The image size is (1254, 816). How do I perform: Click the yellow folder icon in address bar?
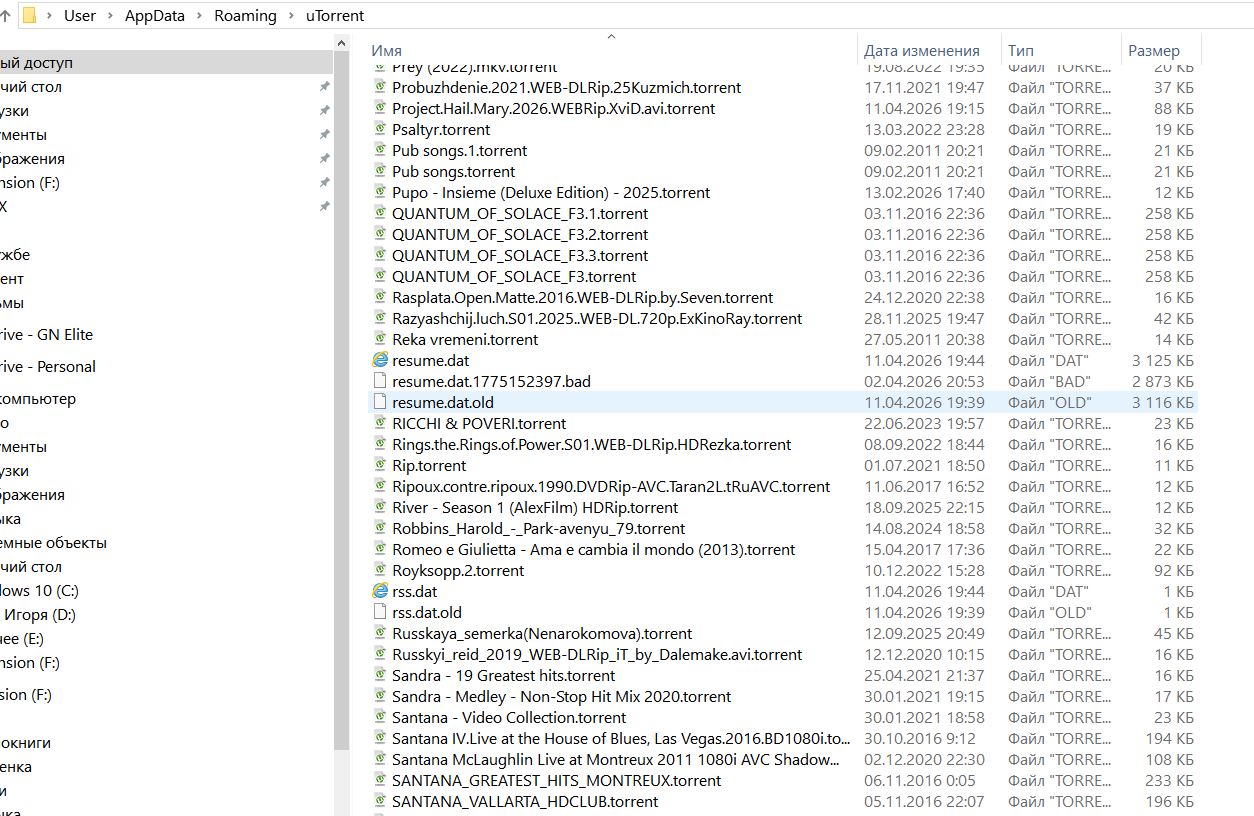(x=30, y=15)
